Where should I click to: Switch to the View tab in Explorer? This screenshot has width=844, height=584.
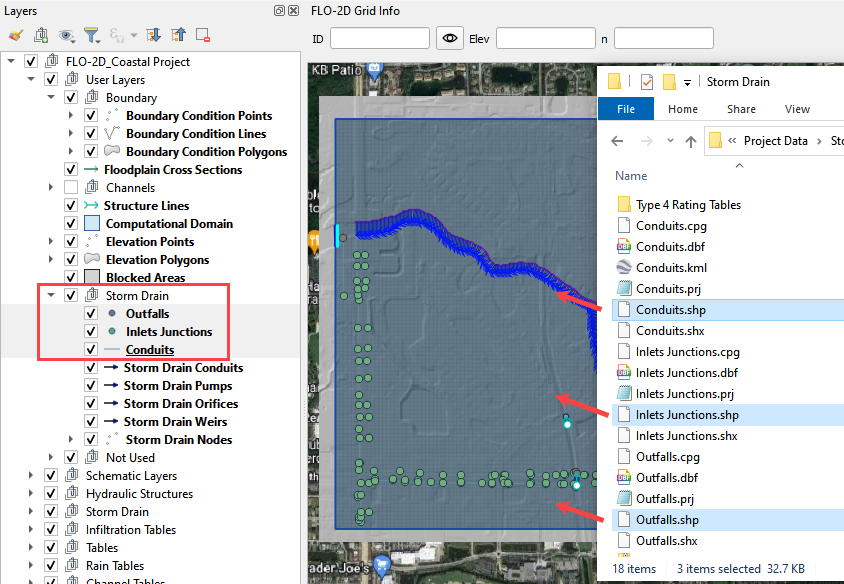pyautogui.click(x=797, y=109)
